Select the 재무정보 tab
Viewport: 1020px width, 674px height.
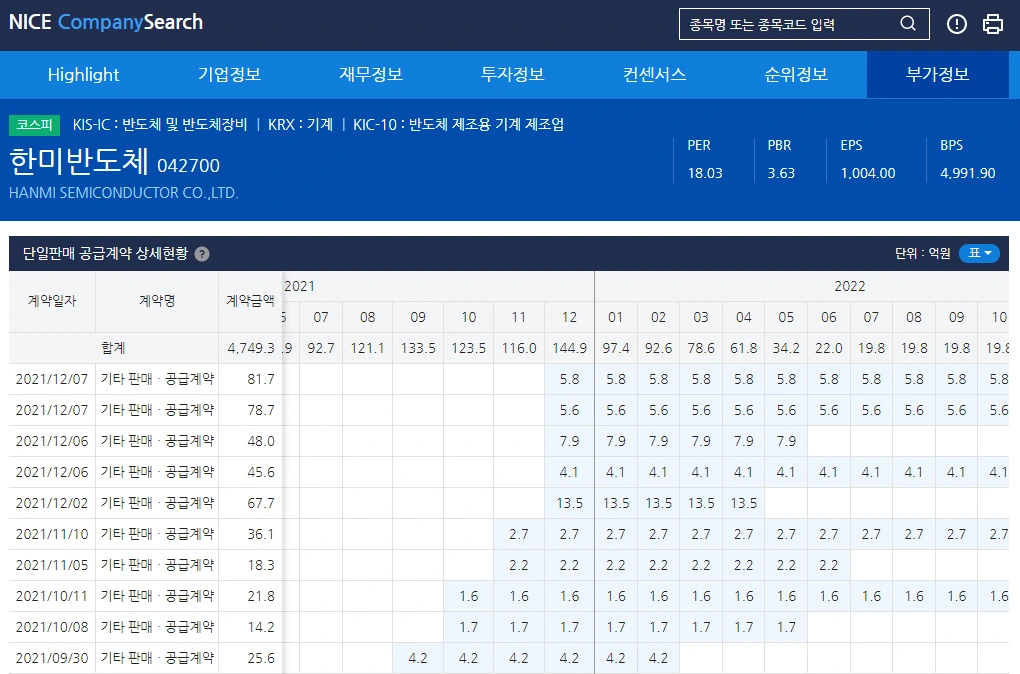[371, 74]
